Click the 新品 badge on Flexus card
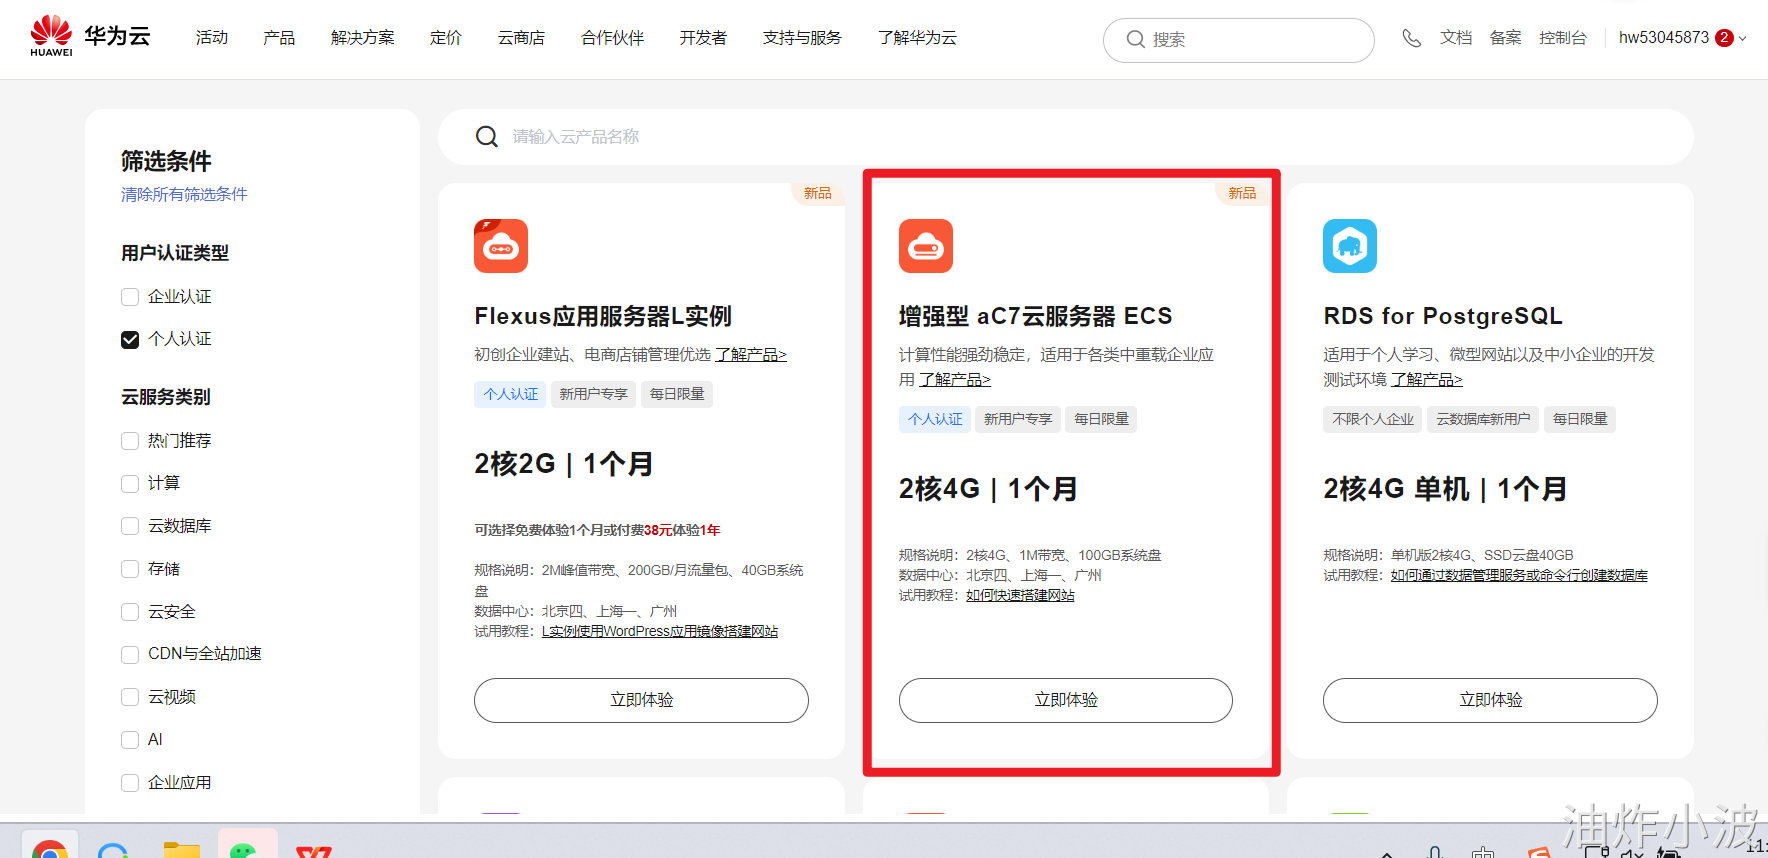This screenshot has height=858, width=1768. pos(817,194)
